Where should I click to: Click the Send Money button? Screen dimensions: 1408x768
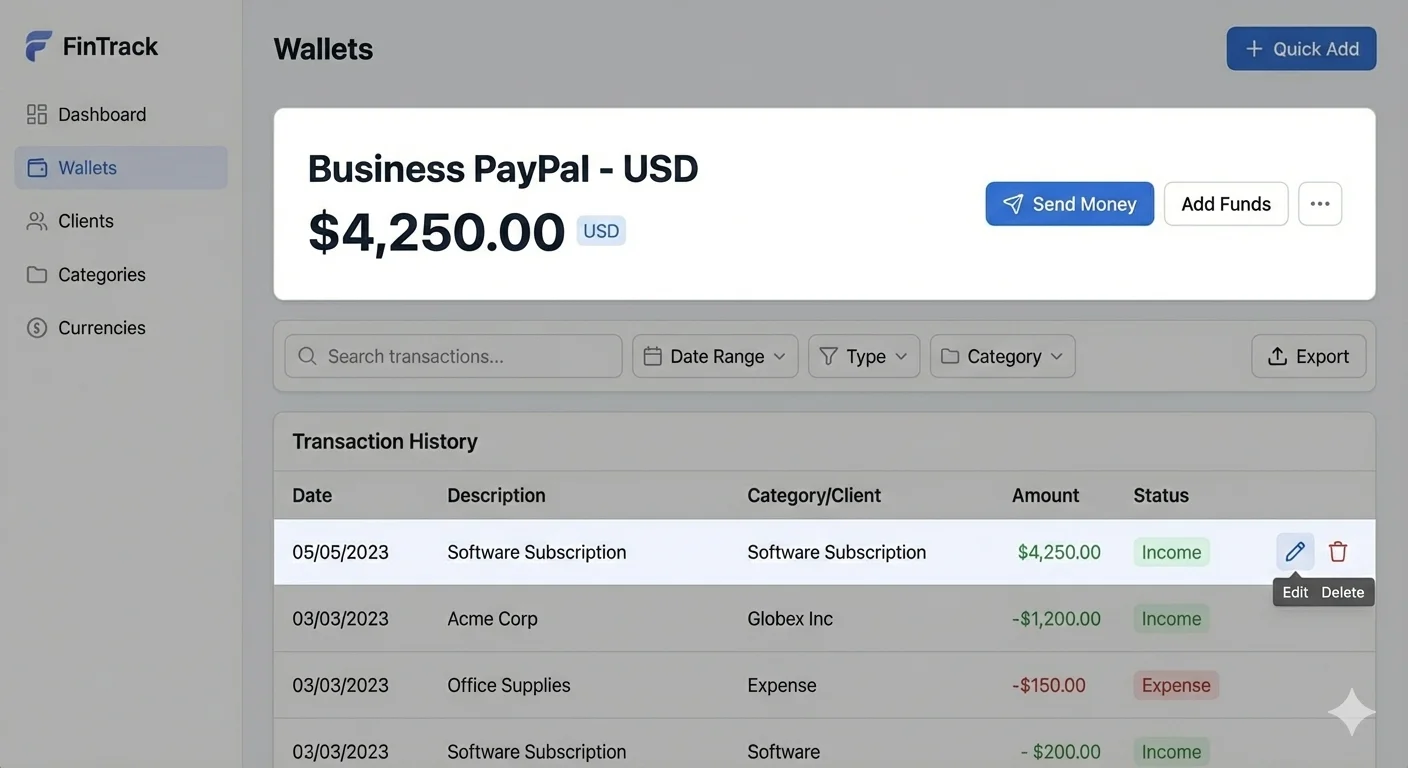pos(1070,204)
